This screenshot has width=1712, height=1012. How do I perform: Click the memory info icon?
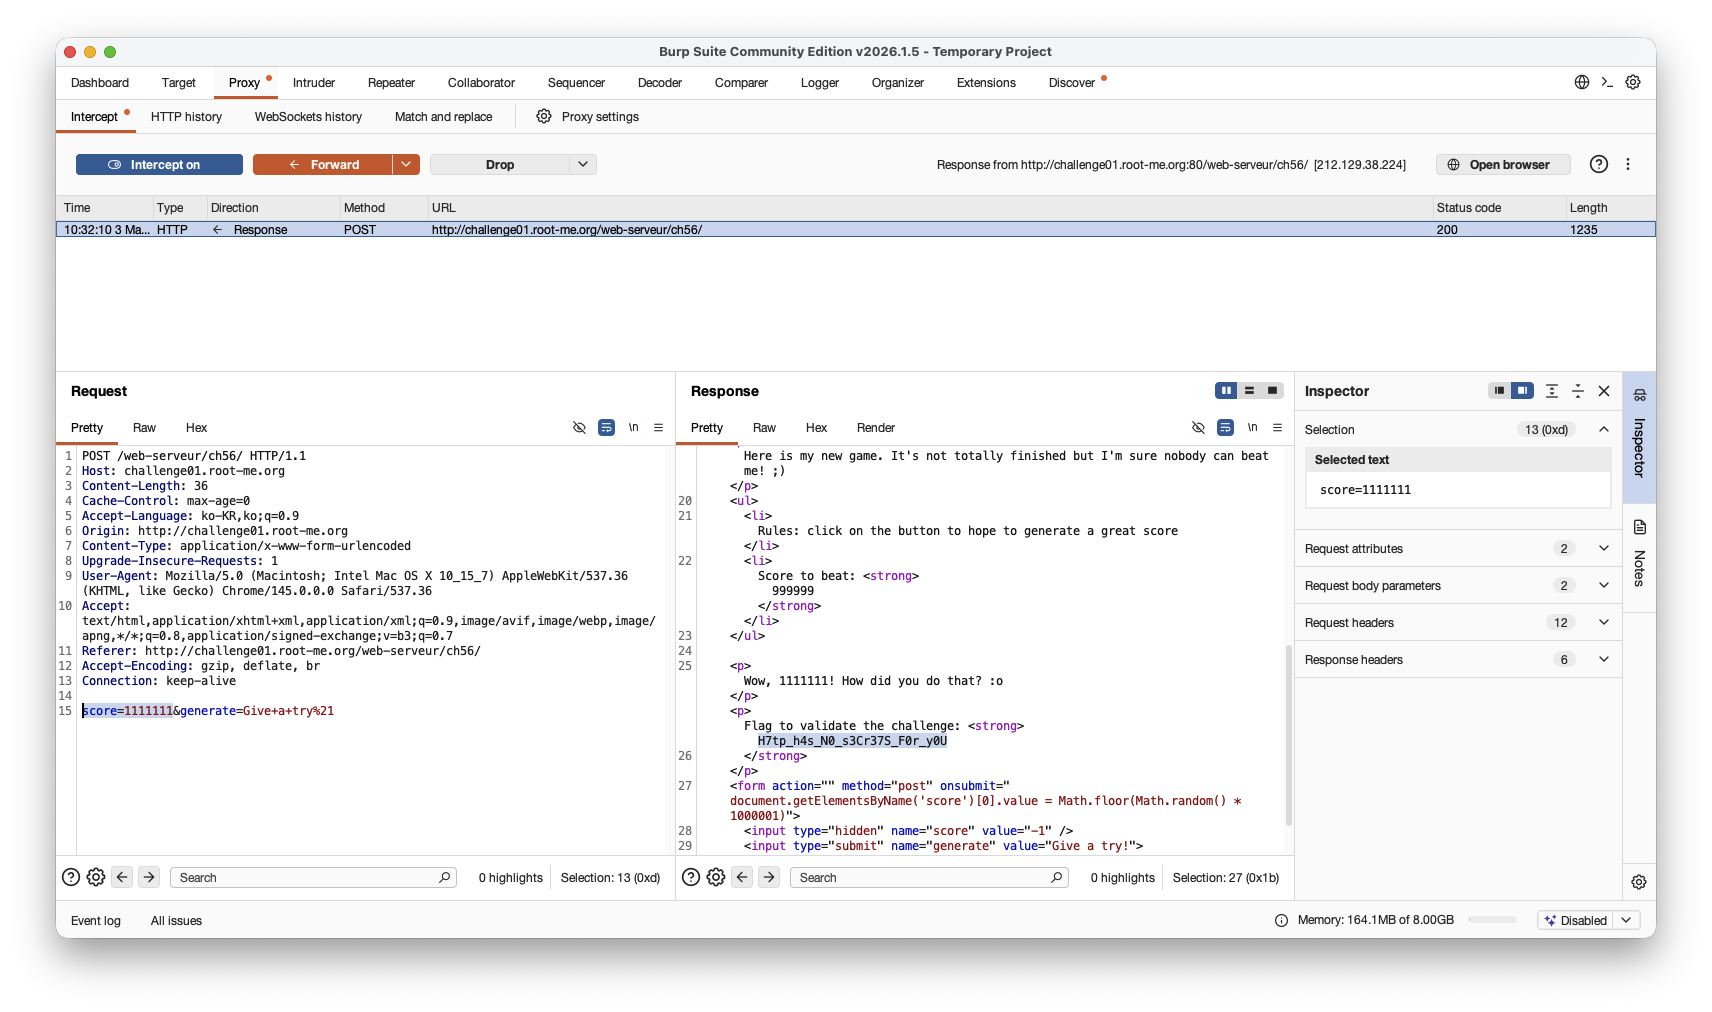pos(1281,920)
